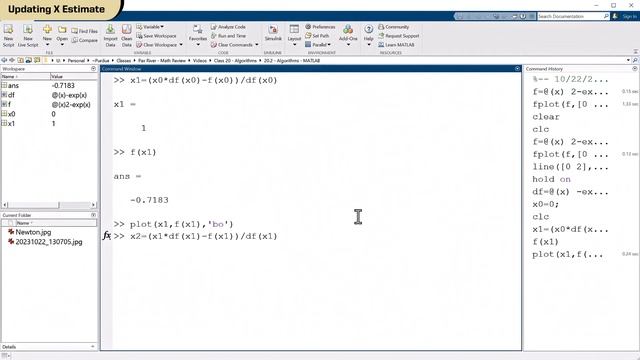
Task: Click 'clear' entry in Command History
Action: 546,117
